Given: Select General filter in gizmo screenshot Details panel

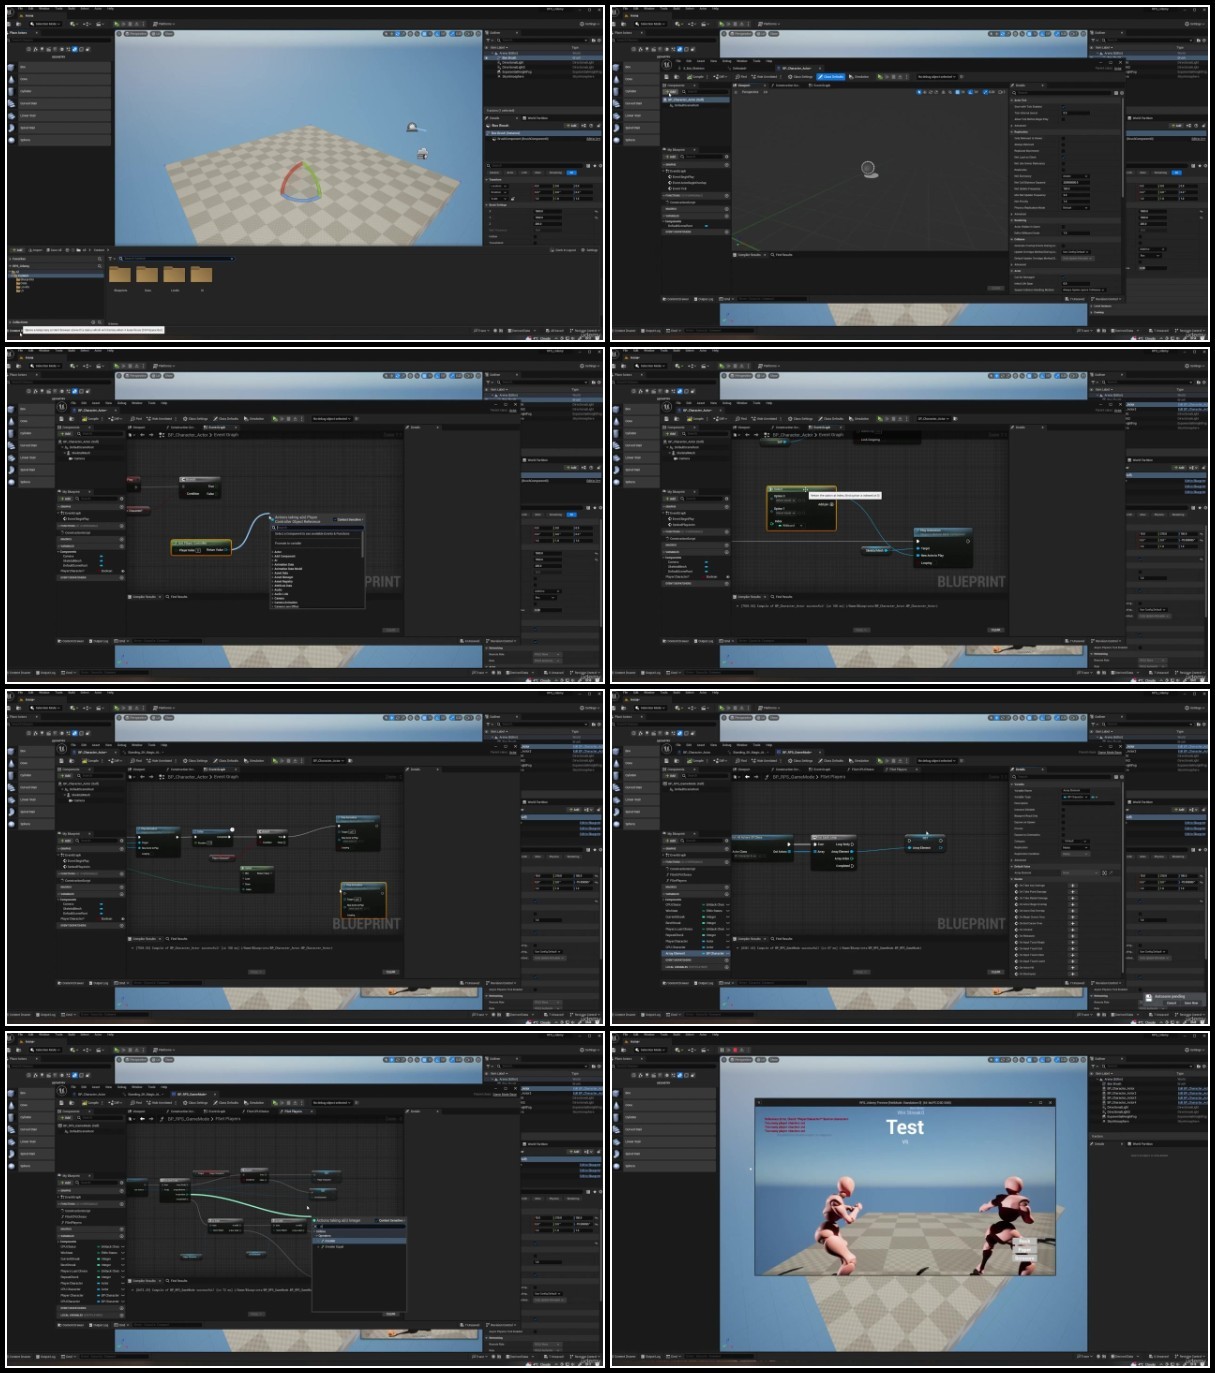Looking at the screenshot, I should [494, 172].
